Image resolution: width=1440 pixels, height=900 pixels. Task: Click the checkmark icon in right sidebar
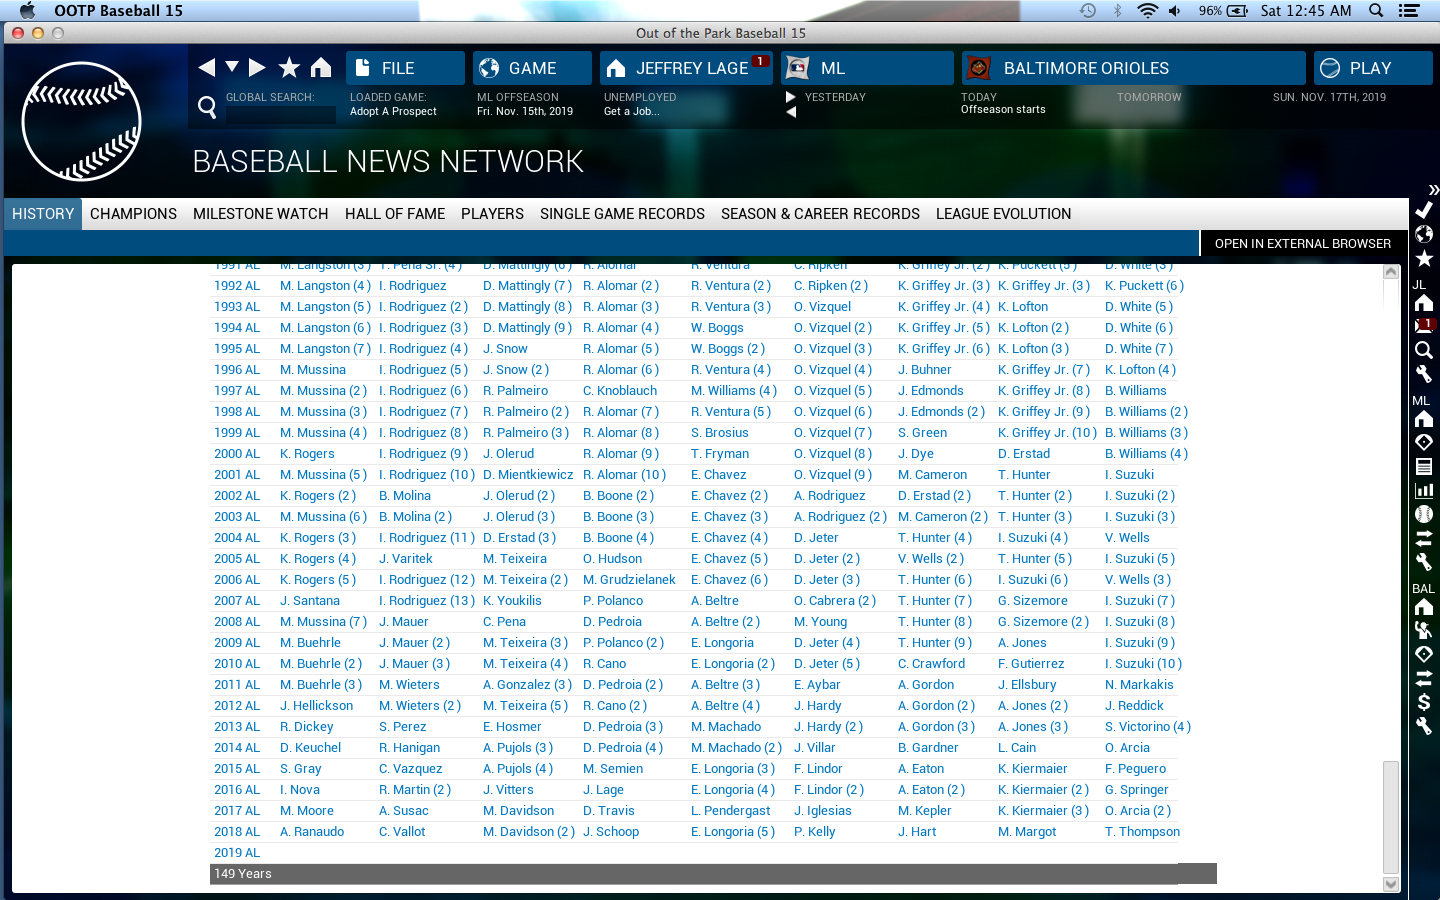pos(1424,210)
